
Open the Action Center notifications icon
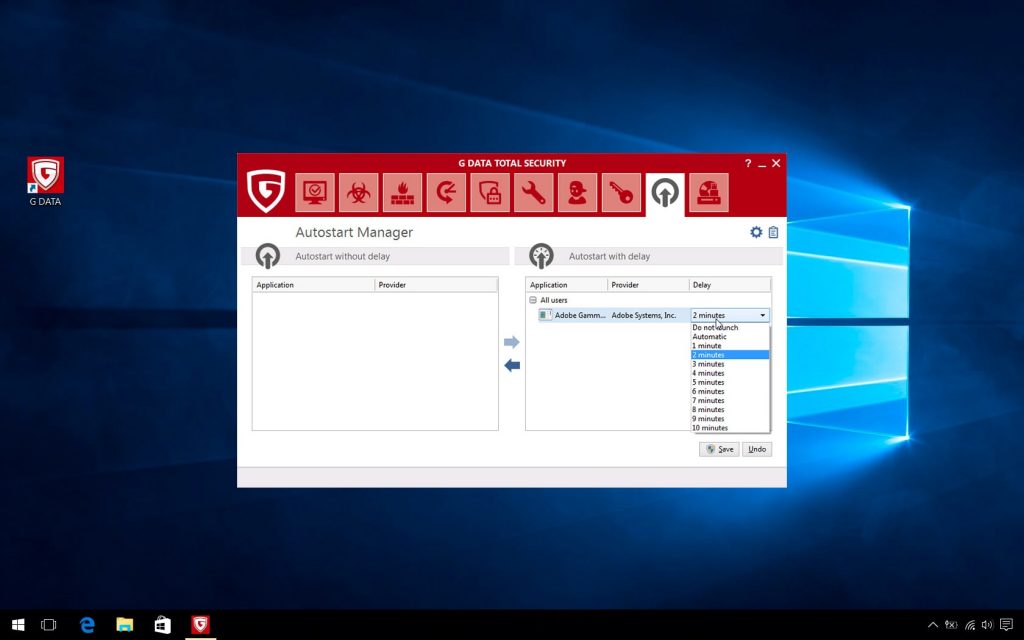1006,625
